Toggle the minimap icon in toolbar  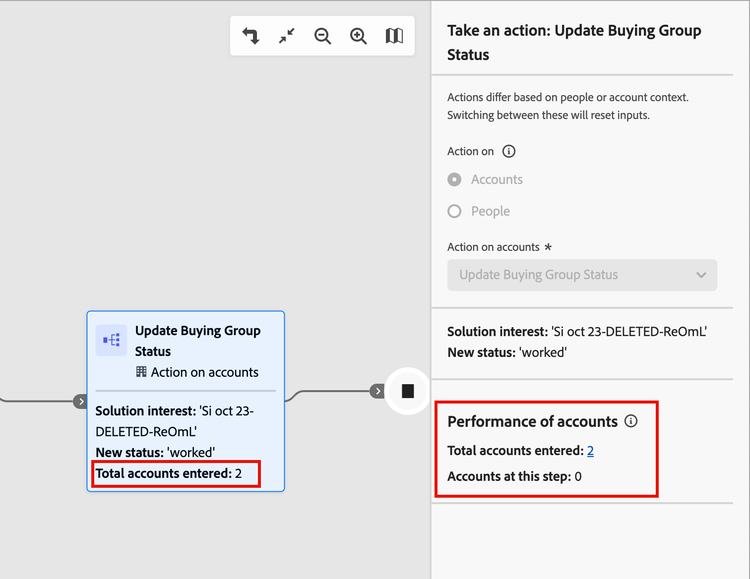click(x=394, y=36)
